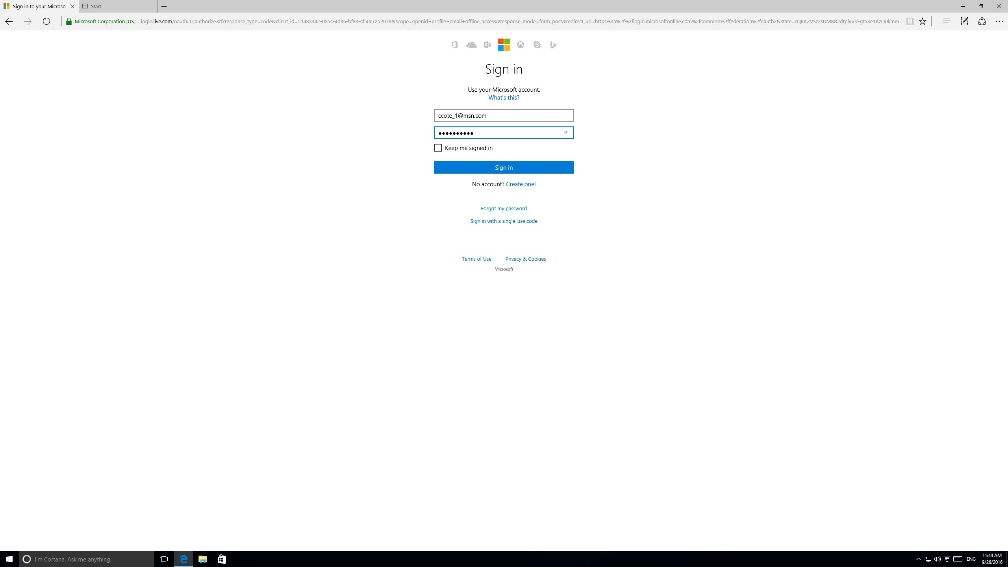Click the Skype icon in header row

pos(537,45)
